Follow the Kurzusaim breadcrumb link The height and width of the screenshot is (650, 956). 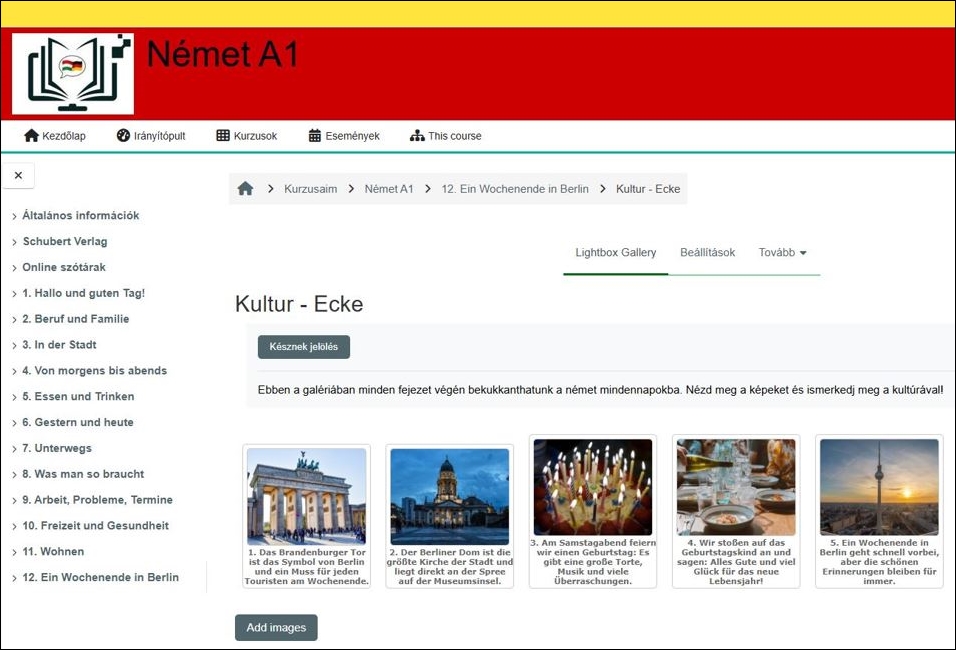[310, 189]
